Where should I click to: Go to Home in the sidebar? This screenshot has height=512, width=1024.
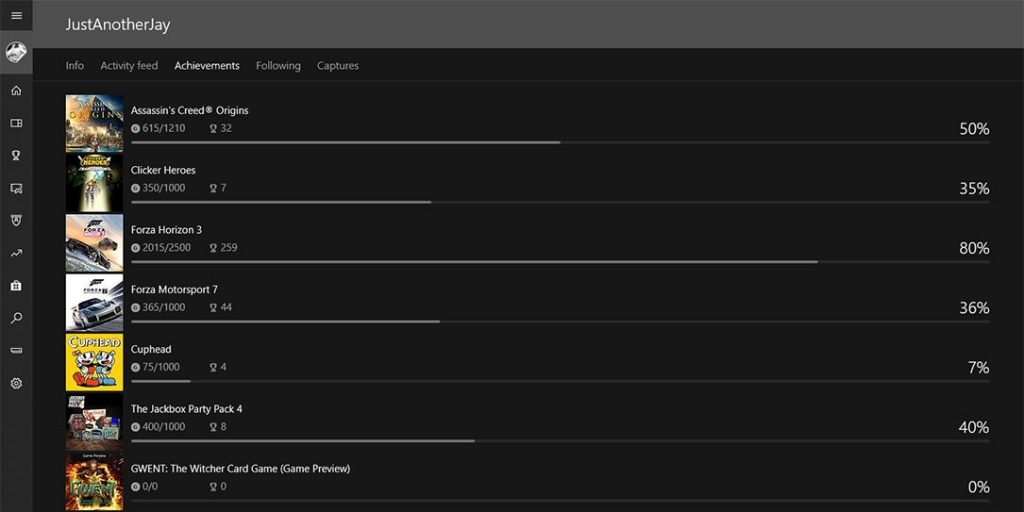click(x=16, y=90)
